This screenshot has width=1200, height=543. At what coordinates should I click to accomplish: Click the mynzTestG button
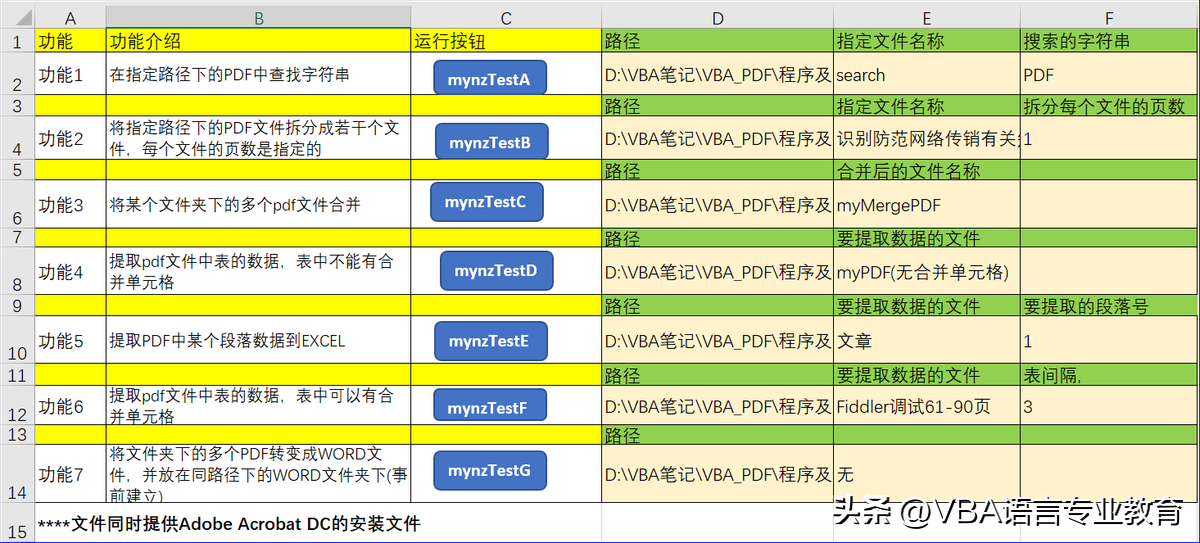click(x=490, y=470)
